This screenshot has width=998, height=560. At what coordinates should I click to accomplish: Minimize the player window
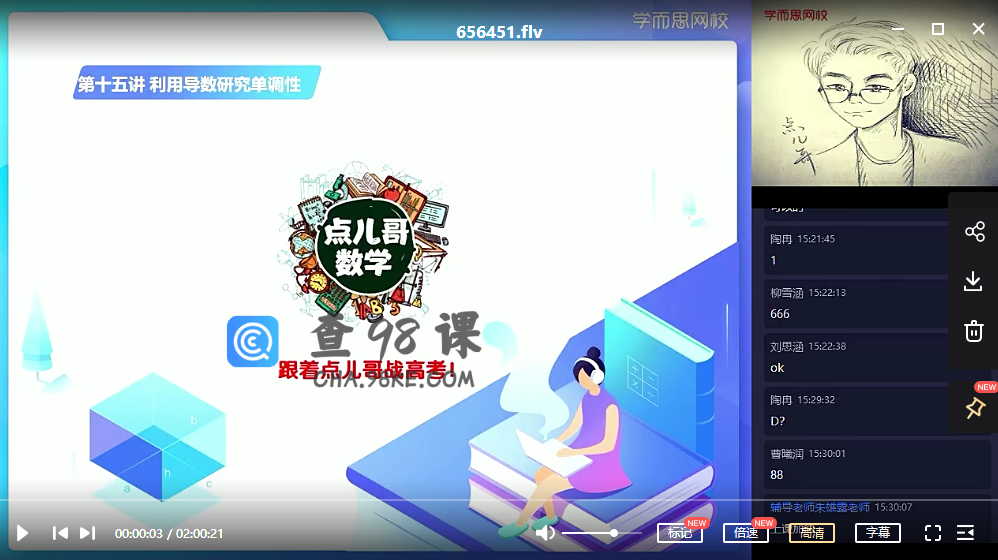(x=897, y=29)
